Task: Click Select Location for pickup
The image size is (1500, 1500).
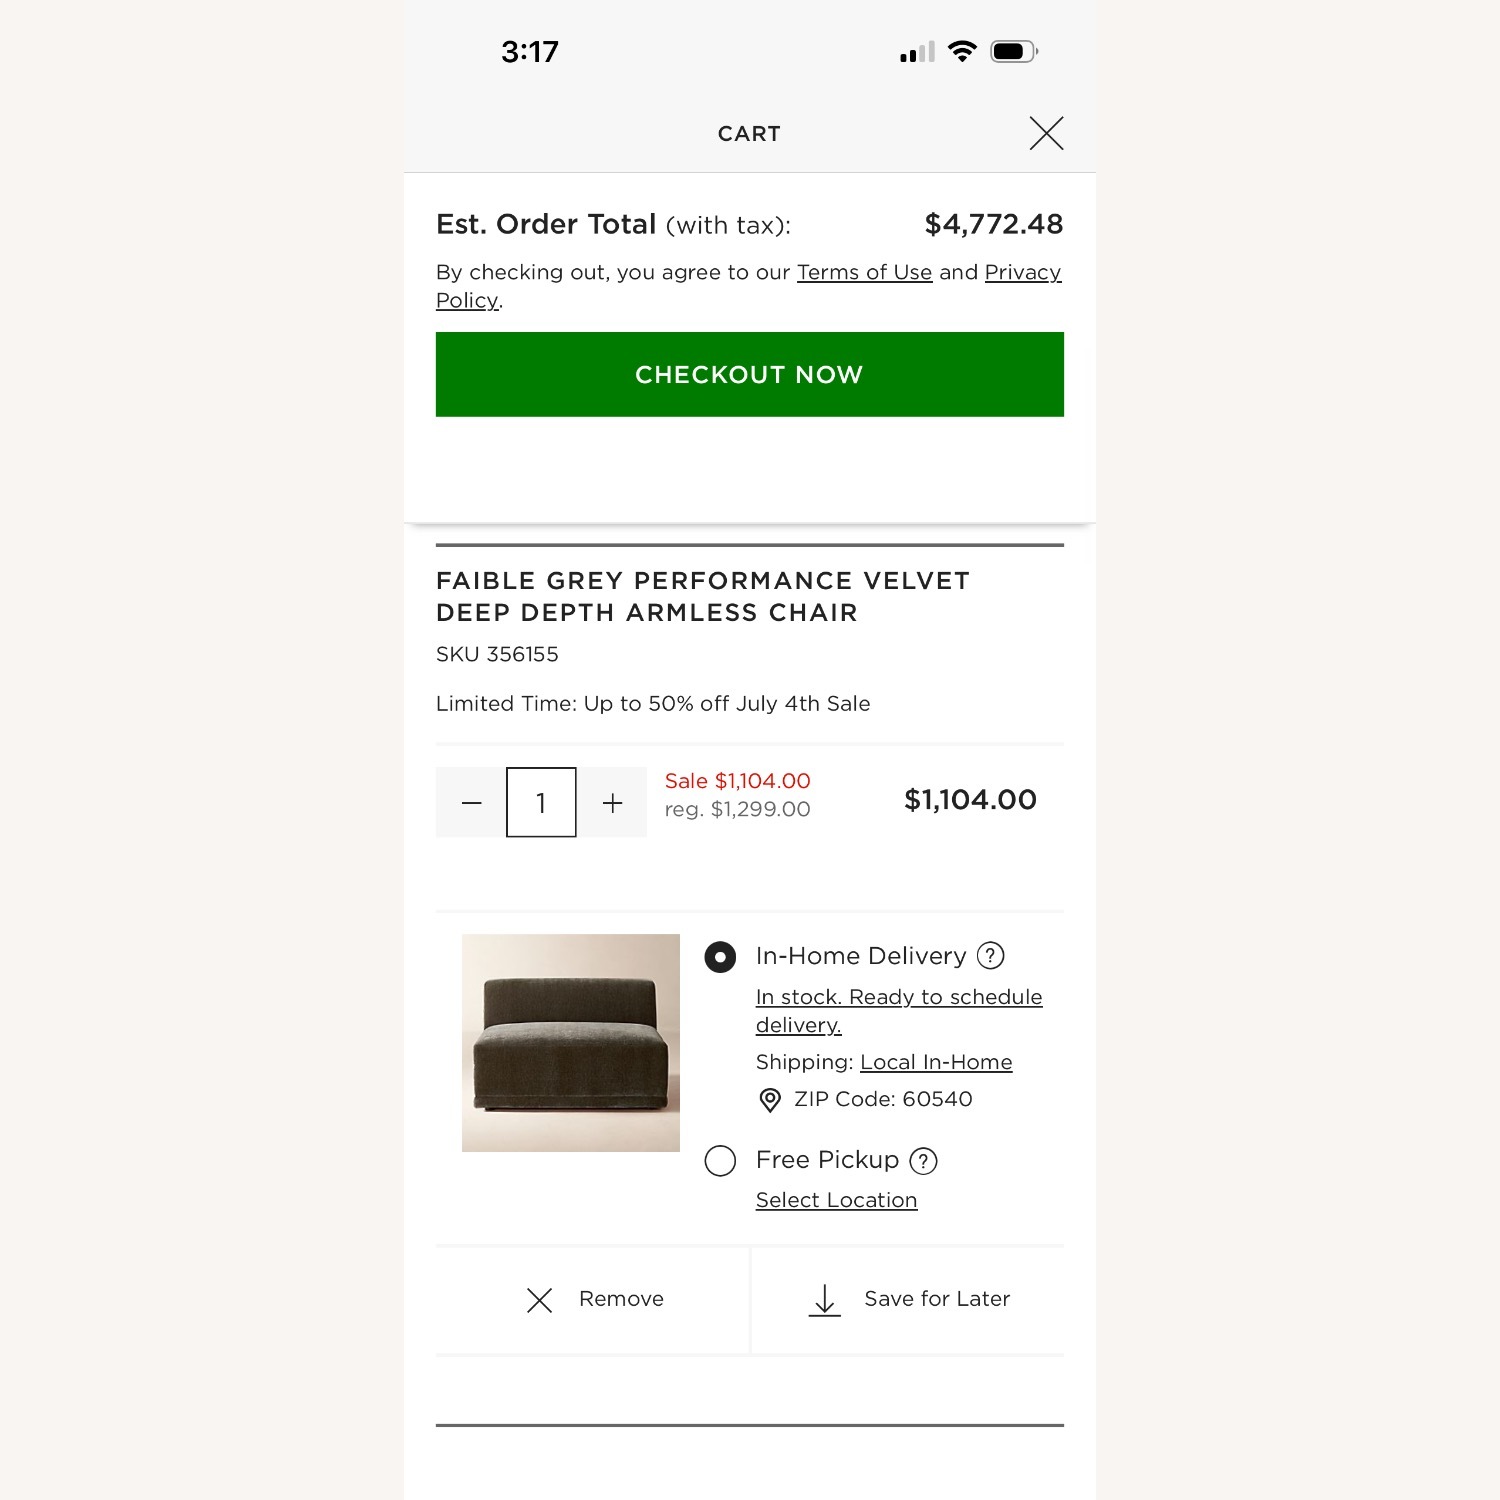Action: (x=836, y=1200)
